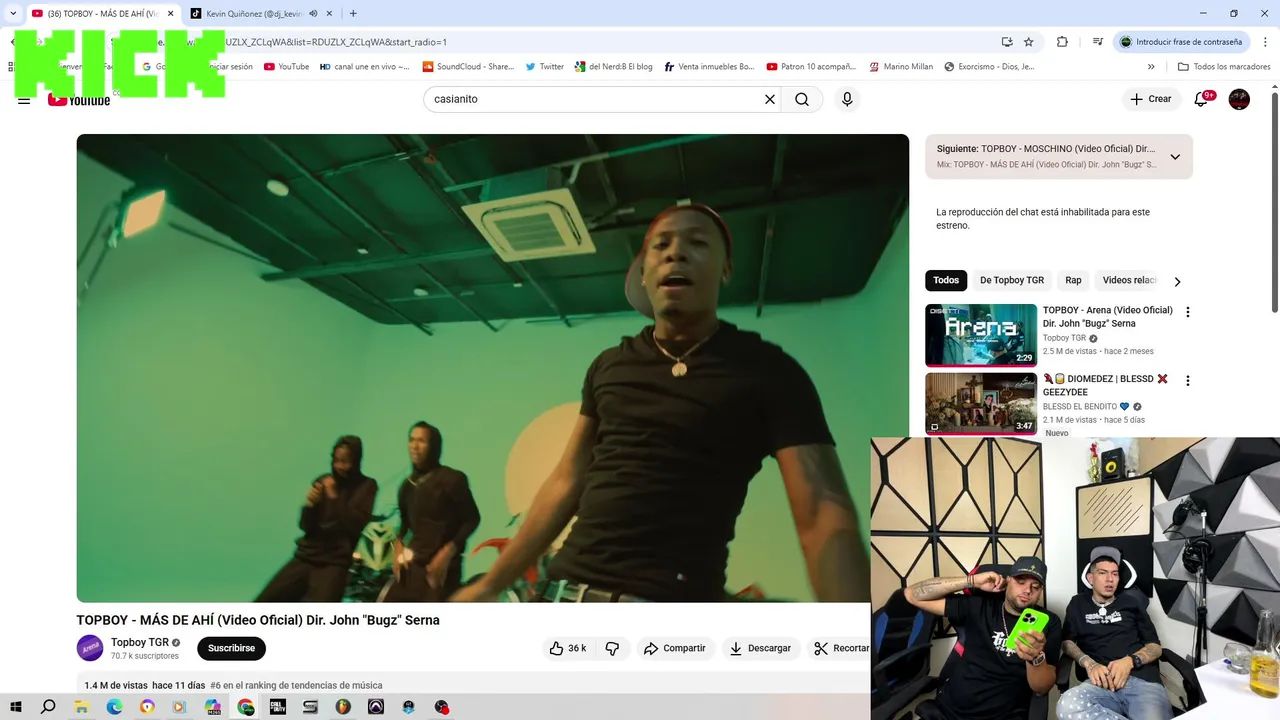Open Microsoft 365 Copilot taskbar icon
The height and width of the screenshot is (720, 1280).
point(213,707)
